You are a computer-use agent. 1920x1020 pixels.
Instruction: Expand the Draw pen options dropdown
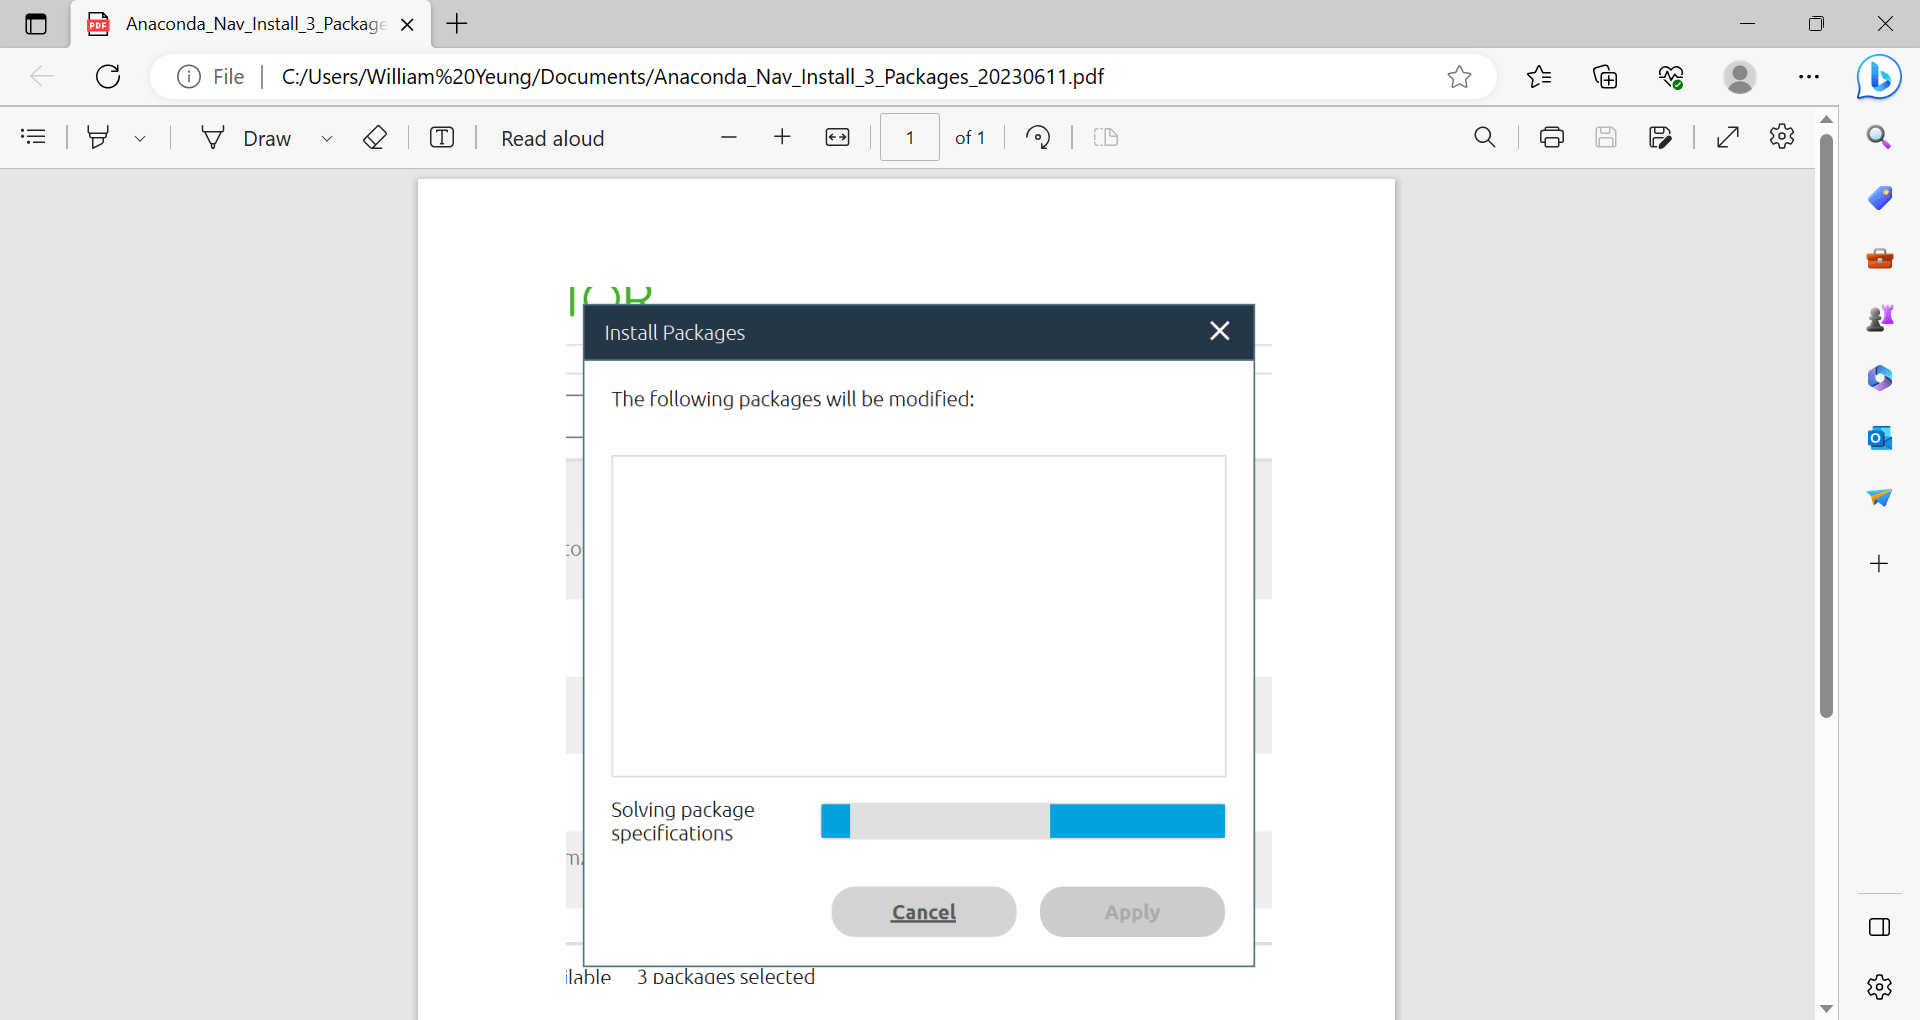327,137
